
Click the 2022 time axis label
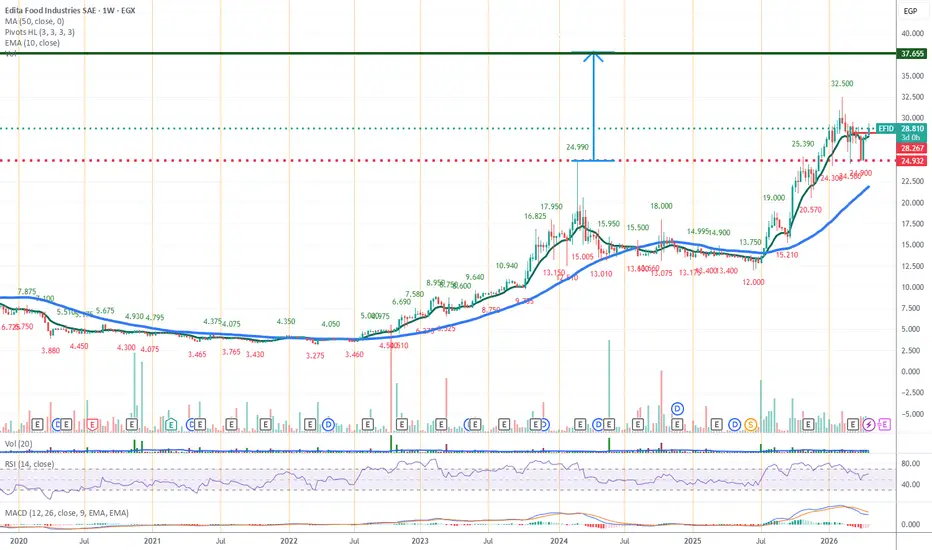(289, 540)
